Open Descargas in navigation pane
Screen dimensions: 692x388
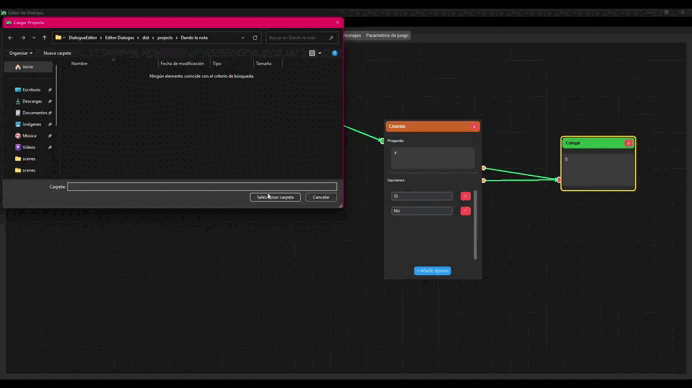coord(32,102)
